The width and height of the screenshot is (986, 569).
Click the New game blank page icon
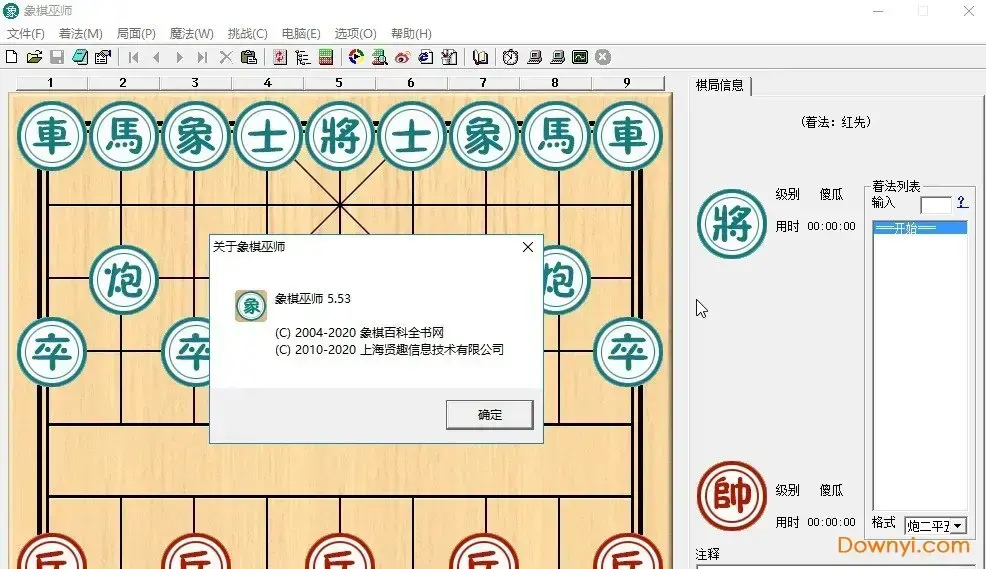(x=11, y=57)
